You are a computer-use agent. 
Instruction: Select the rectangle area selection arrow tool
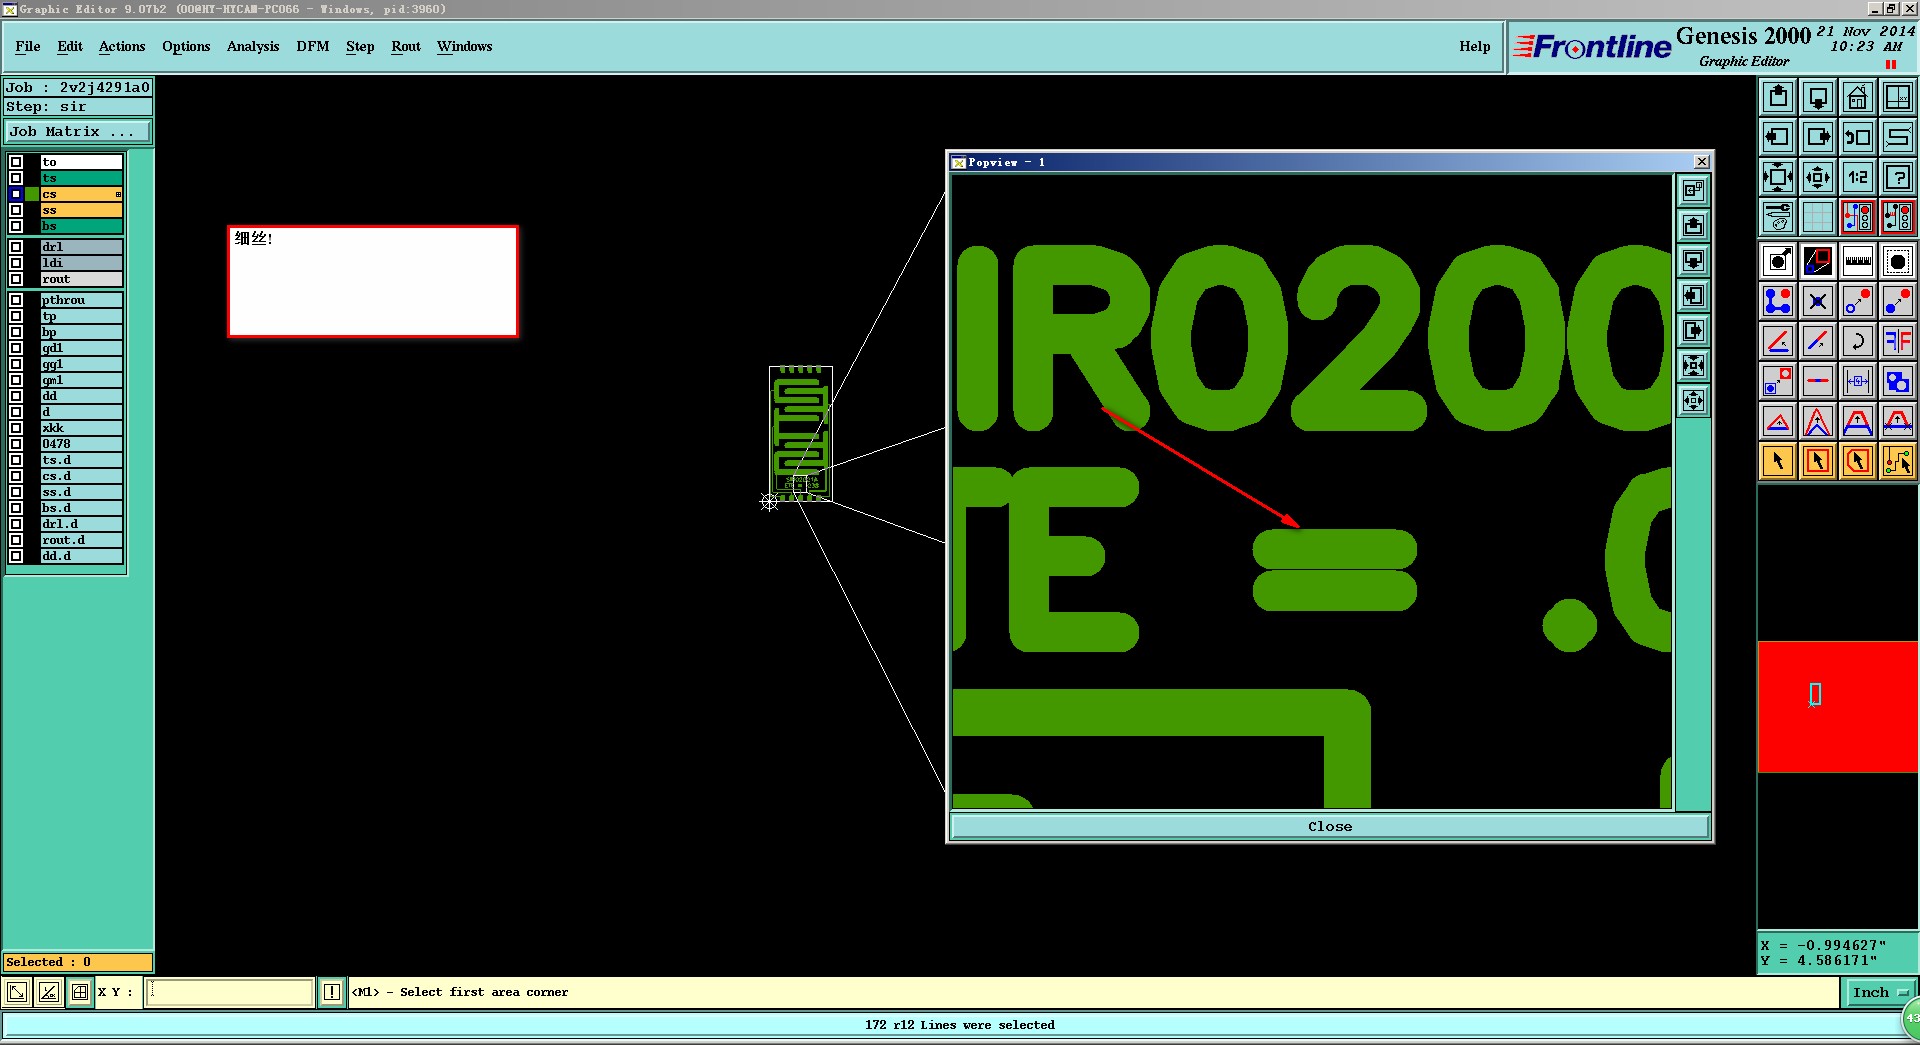coord(1818,461)
